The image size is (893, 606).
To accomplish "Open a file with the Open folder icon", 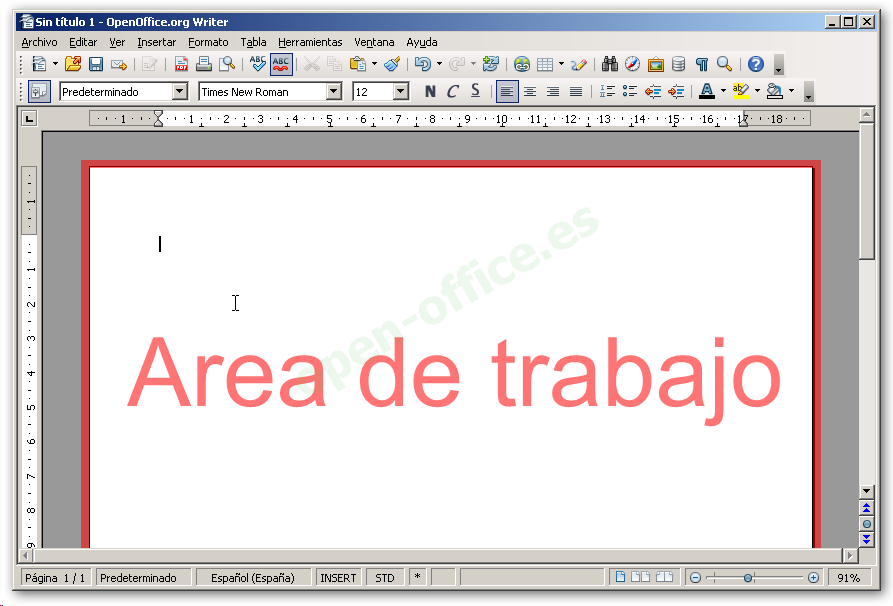I will pos(73,64).
